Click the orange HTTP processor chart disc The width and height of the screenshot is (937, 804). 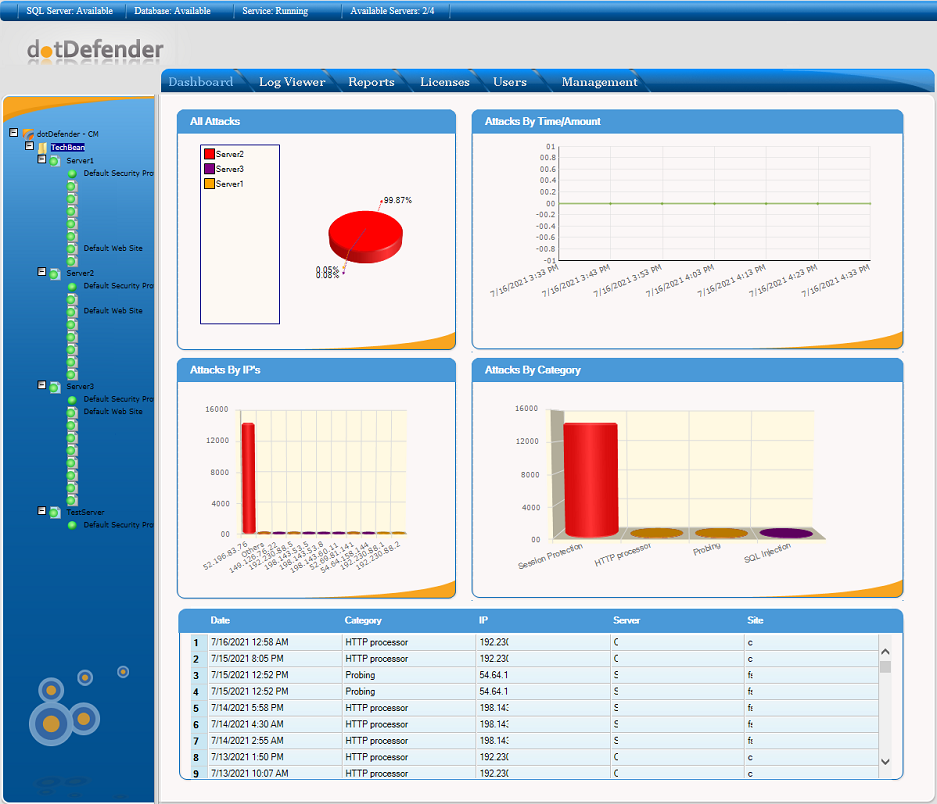click(x=656, y=533)
